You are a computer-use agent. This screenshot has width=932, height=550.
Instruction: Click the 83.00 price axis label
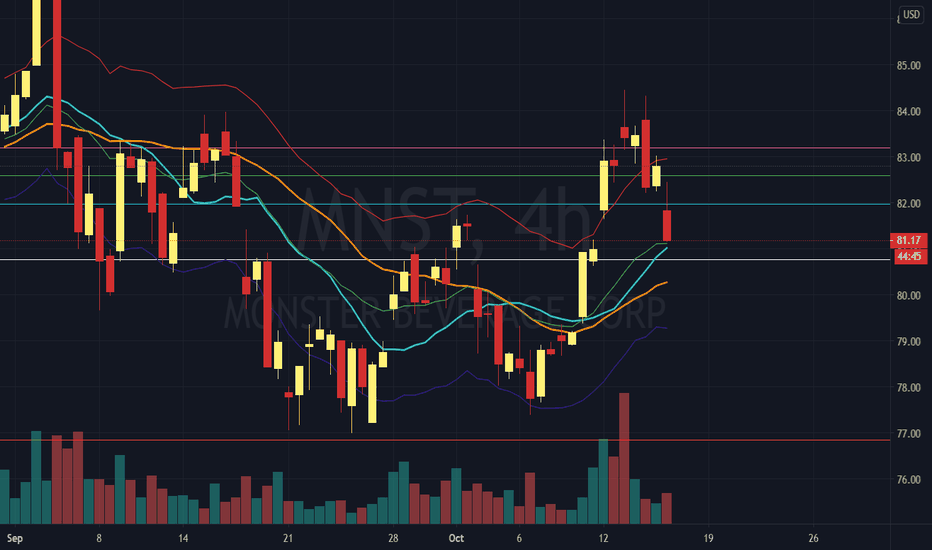[908, 158]
